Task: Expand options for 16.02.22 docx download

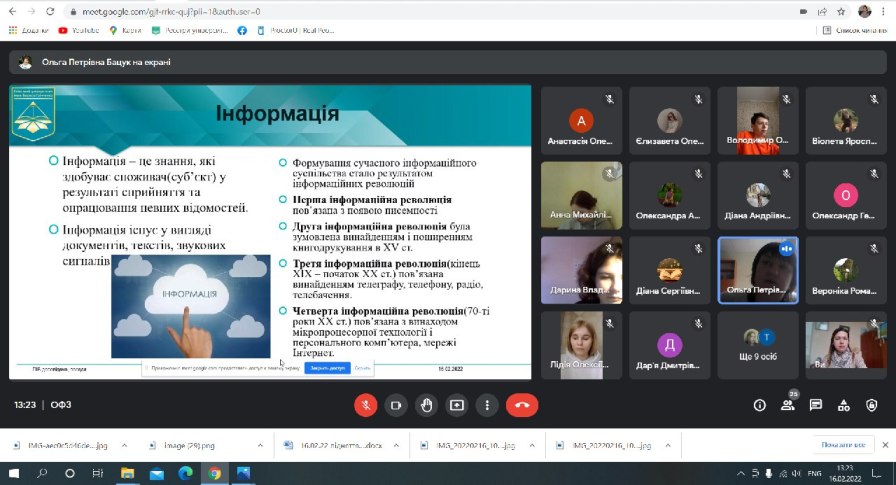Action: click(396, 446)
